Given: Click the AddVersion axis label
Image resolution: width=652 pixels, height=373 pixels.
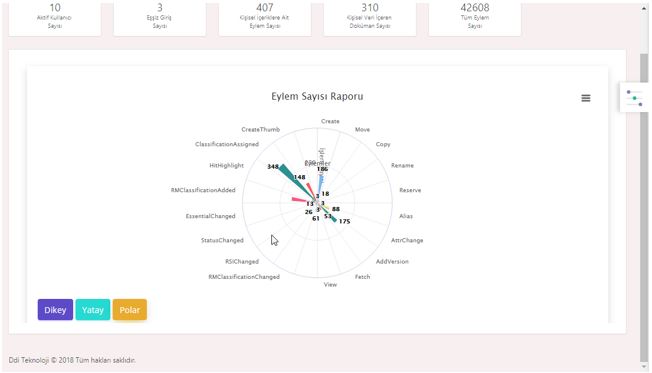Looking at the screenshot, I should click(x=392, y=262).
